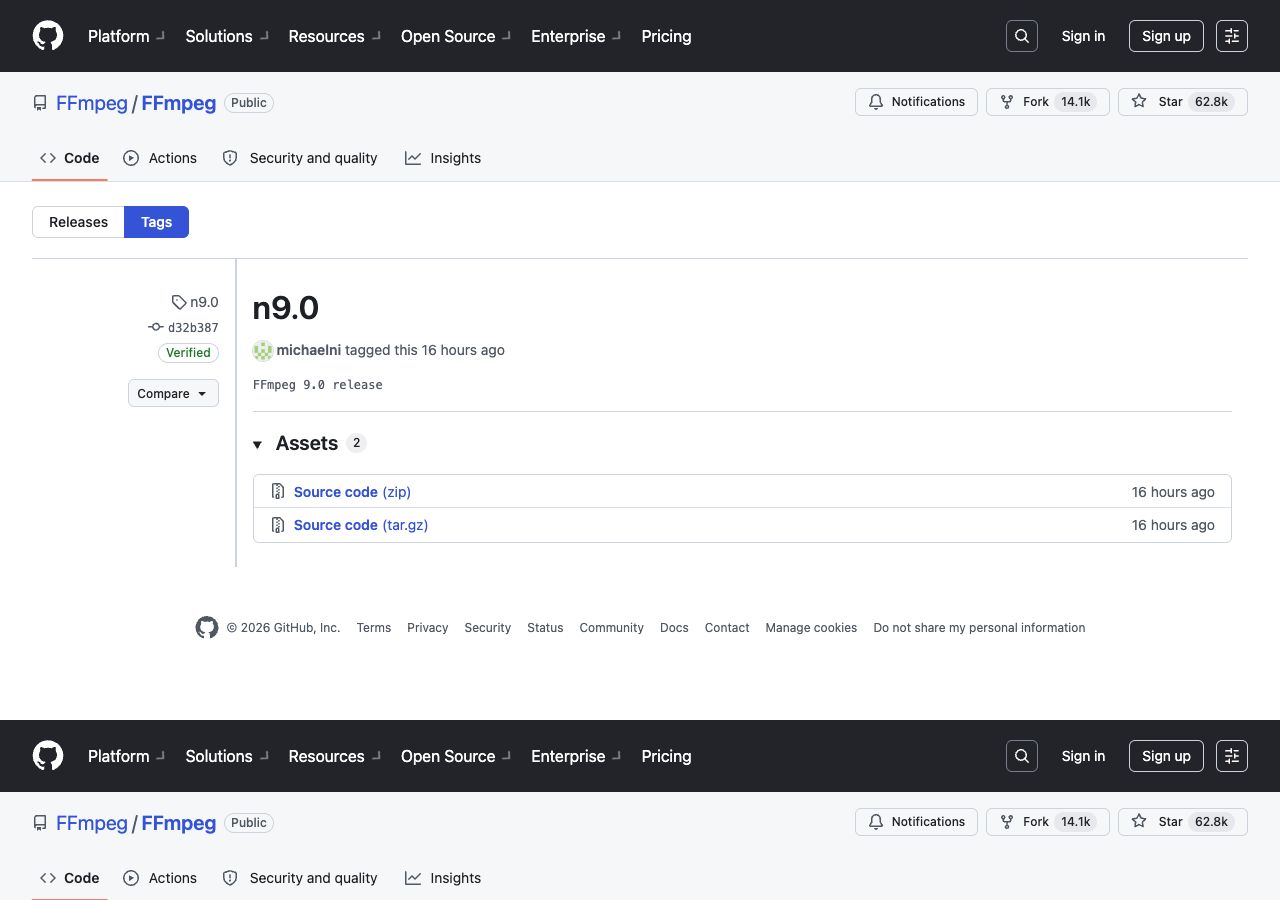1280x900 pixels.
Task: Click the Actions play icon in the upper repo nav
Action: [x=131, y=158]
